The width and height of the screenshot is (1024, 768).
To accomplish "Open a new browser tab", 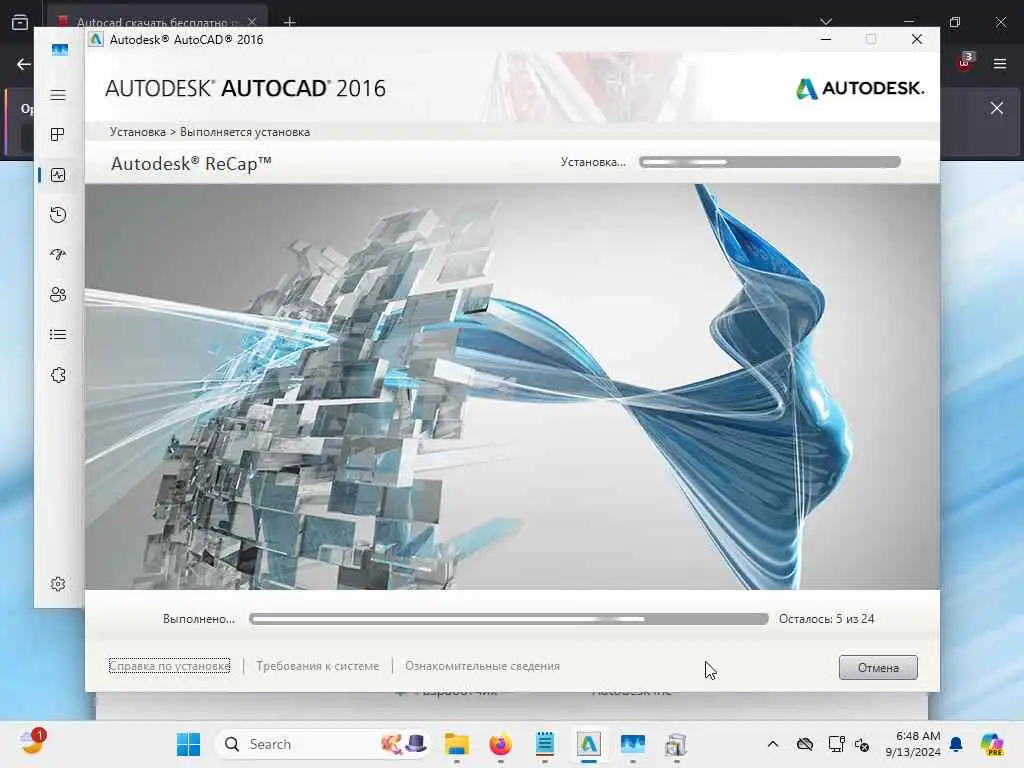I will pyautogui.click(x=290, y=22).
